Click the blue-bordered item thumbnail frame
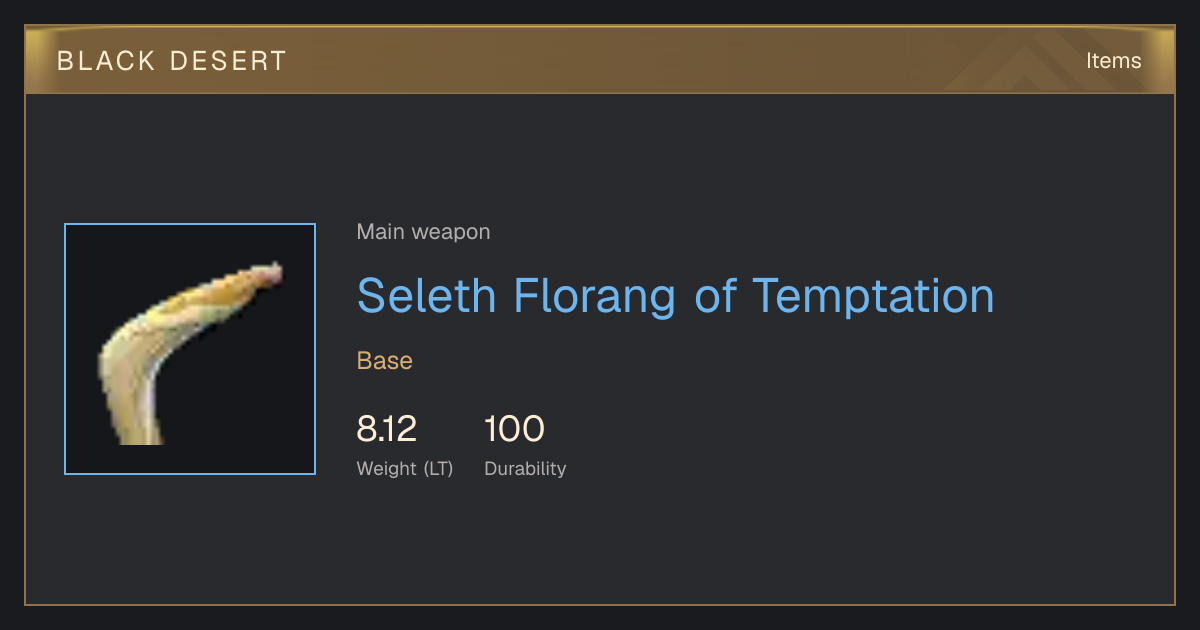 tap(190, 349)
